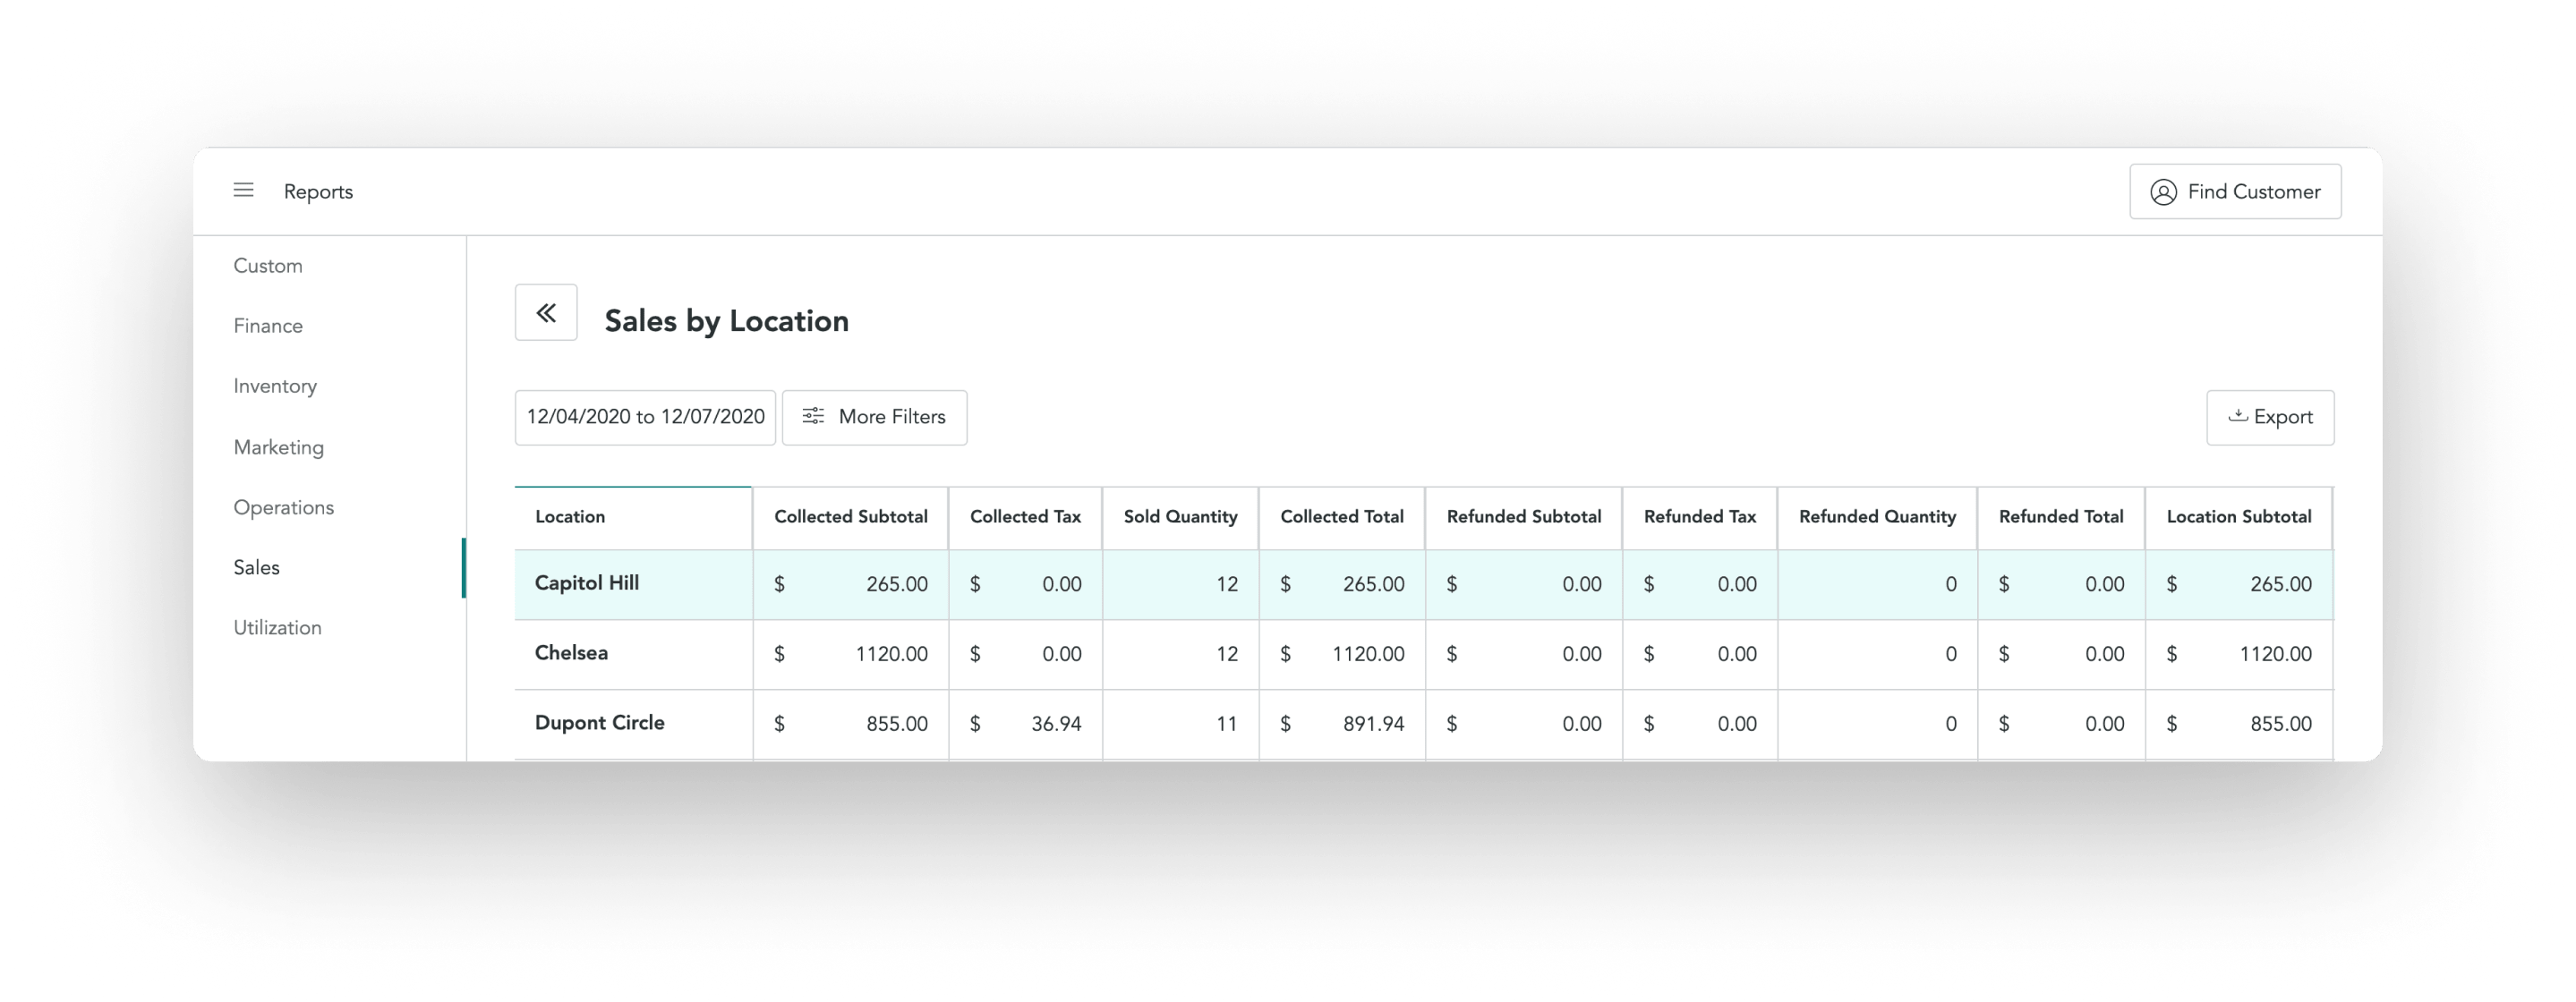The height and width of the screenshot is (1002, 2576).
Task: Click the Export download icon
Action: click(x=2238, y=416)
